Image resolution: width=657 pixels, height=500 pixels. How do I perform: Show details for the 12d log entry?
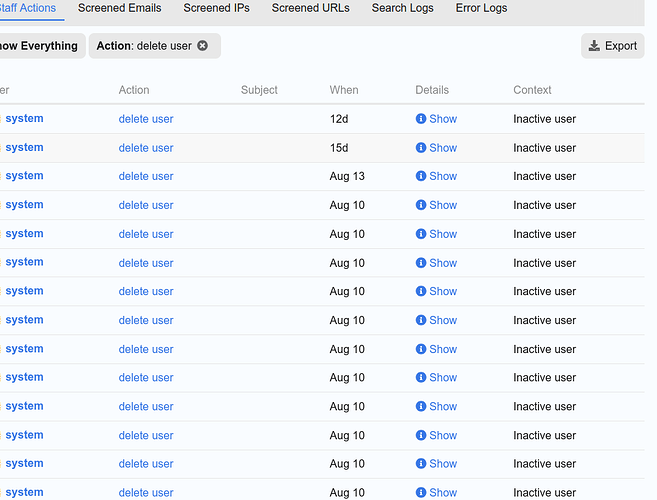coord(436,119)
